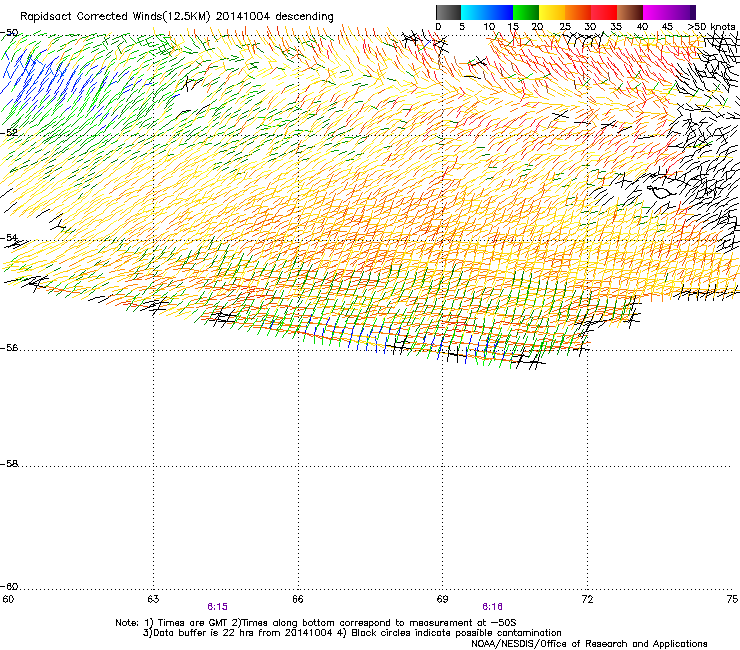Screen dimensions: 740x650
Task: Click the '-50' latitude axis label
Action: coord(9,33)
